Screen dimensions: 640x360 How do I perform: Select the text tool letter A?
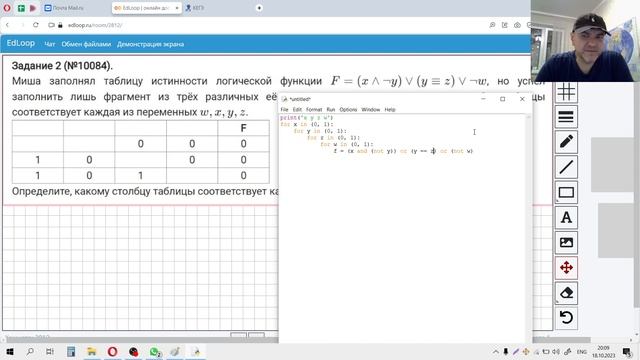566,218
